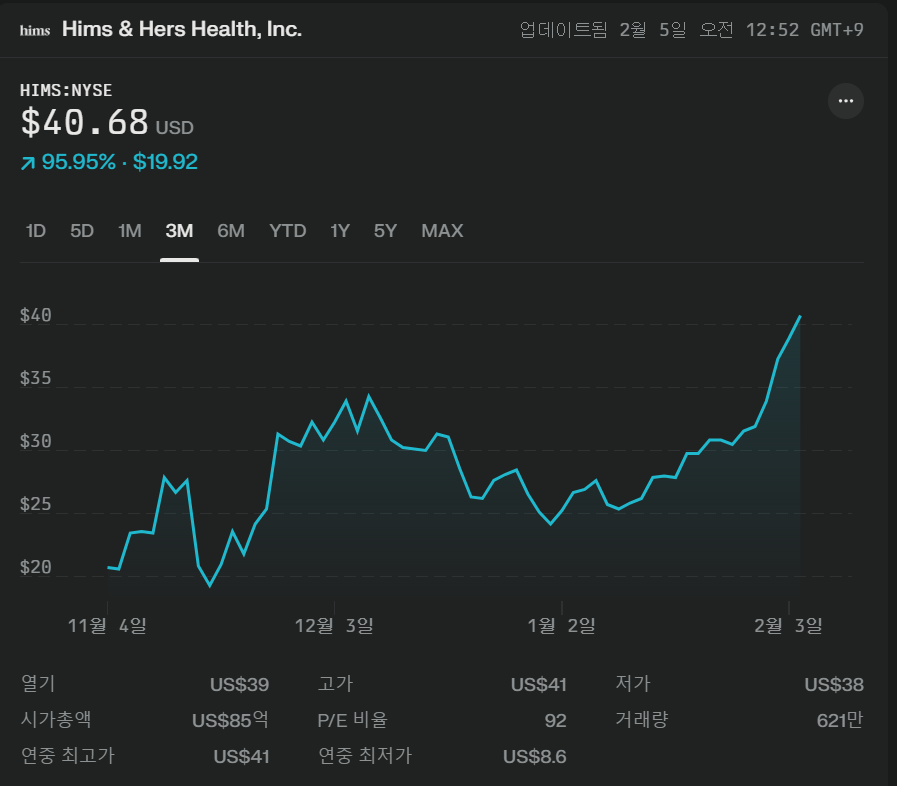Click the chart line's latest peak point
Viewport: 897px width, 786px height.
coord(800,316)
